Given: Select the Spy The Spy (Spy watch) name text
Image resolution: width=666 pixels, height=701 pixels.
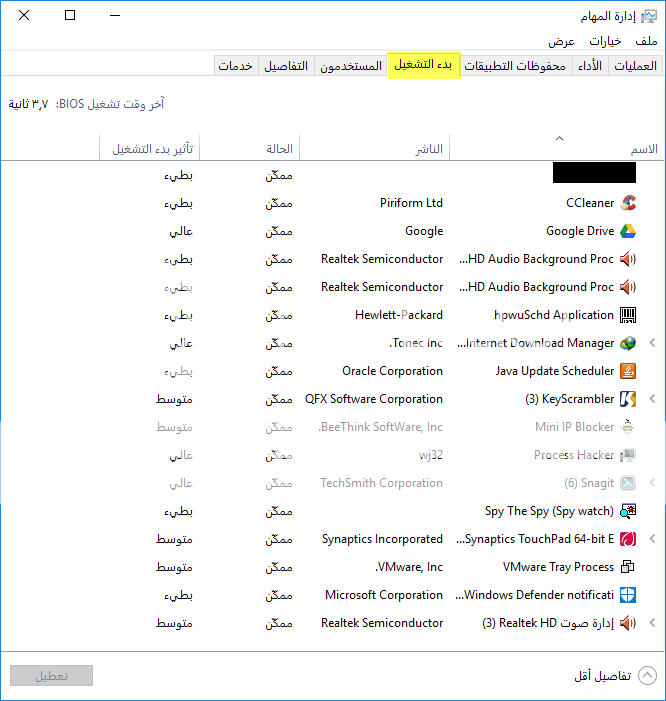Looking at the screenshot, I should pos(549,511).
